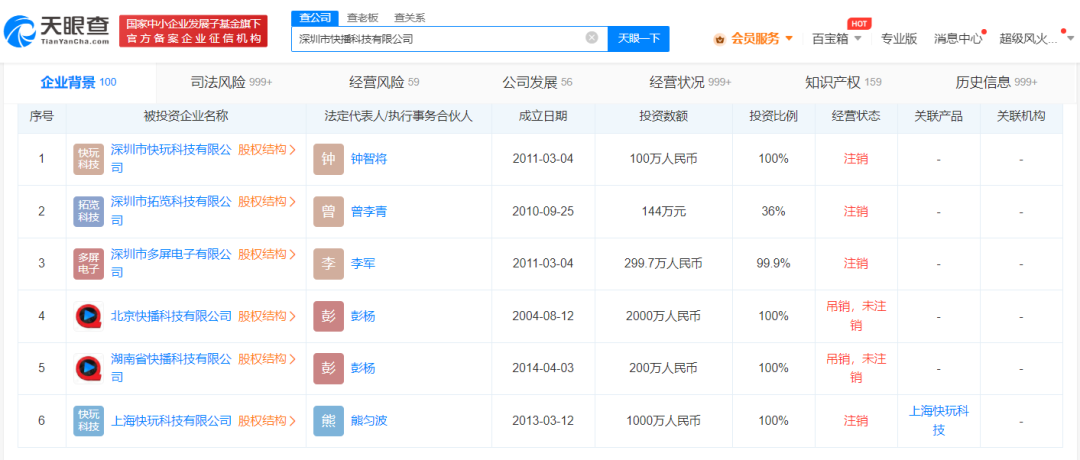
Task: Click the 多屏电子 company logo icon
Action: tap(88, 264)
